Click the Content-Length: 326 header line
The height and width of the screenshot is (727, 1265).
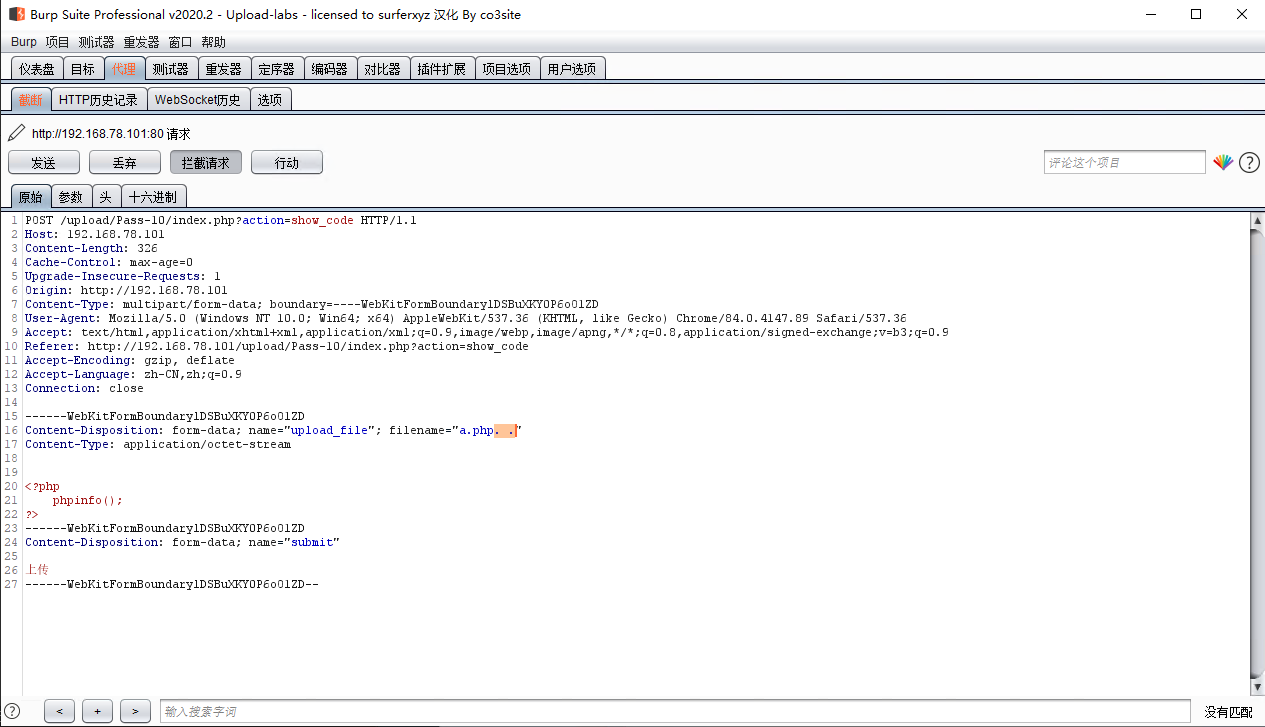pos(91,248)
